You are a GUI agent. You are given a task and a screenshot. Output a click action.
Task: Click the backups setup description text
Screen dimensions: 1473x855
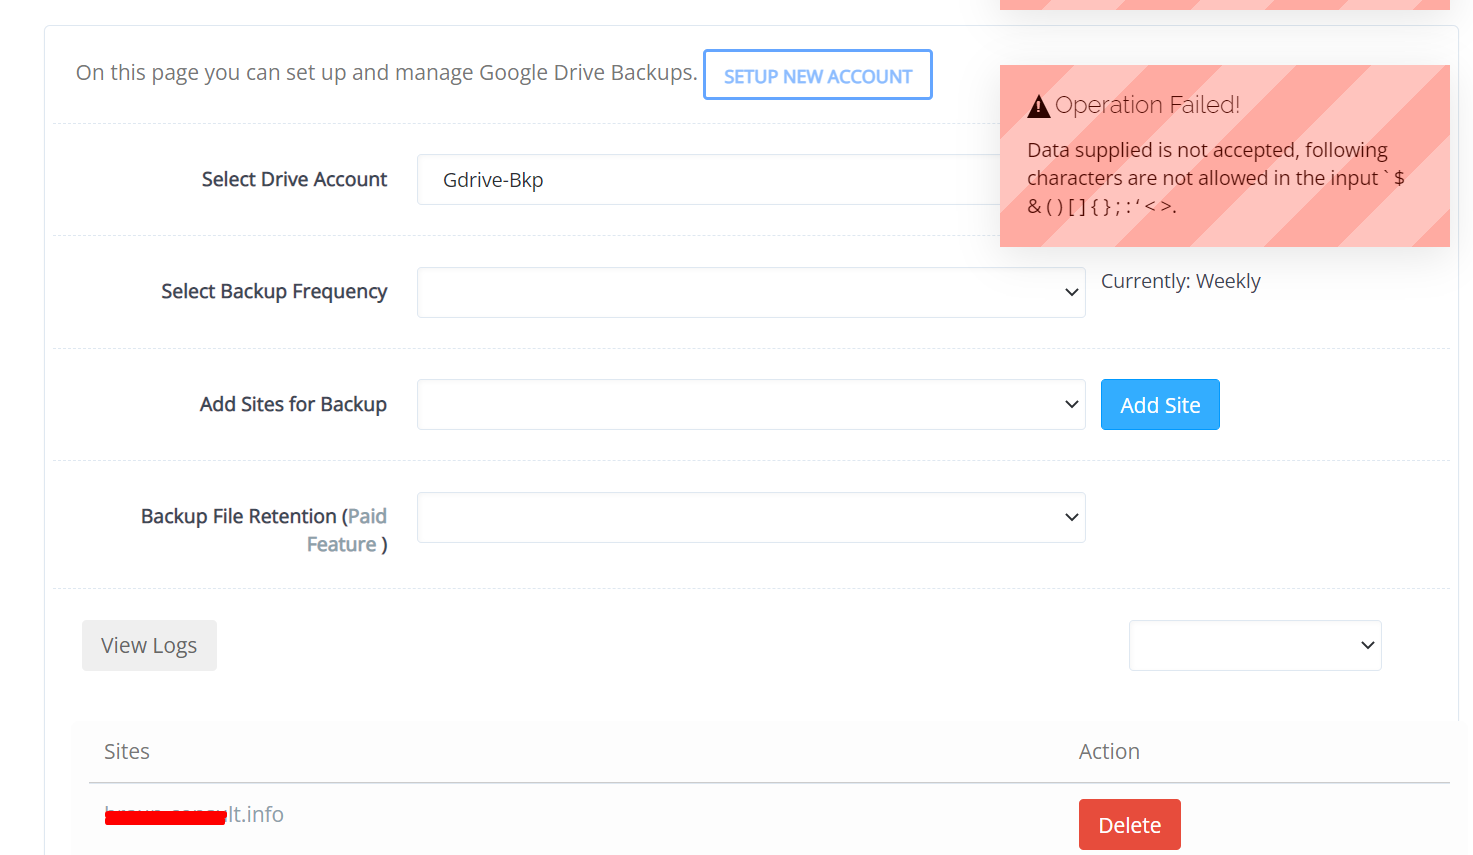385,72
